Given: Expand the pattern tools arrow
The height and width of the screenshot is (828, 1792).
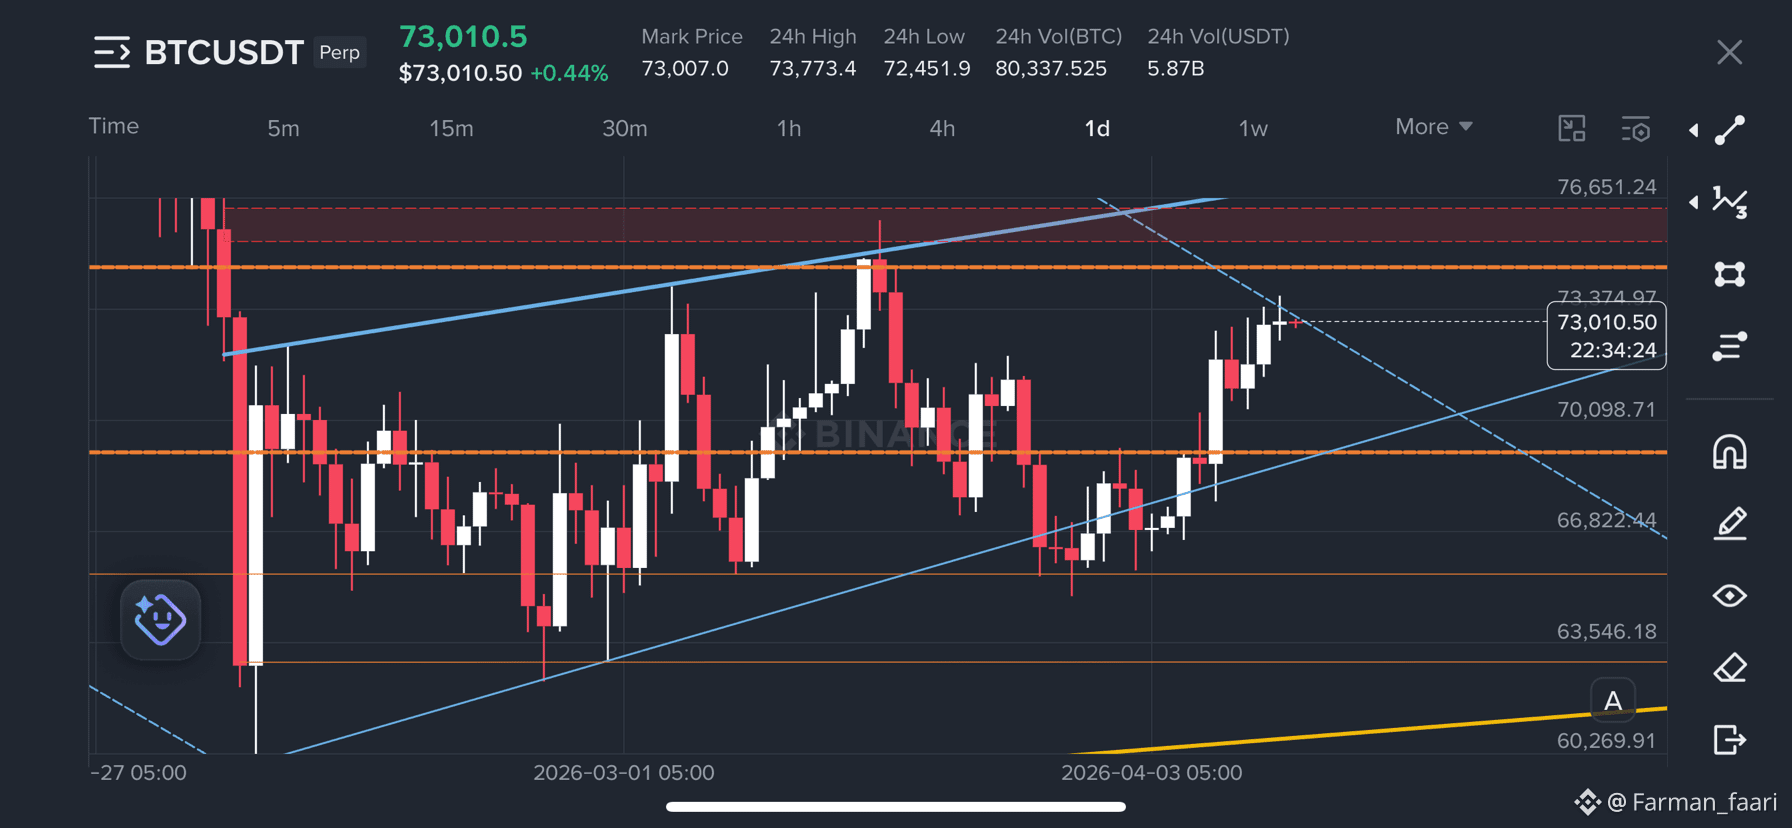Looking at the screenshot, I should click(x=1693, y=202).
